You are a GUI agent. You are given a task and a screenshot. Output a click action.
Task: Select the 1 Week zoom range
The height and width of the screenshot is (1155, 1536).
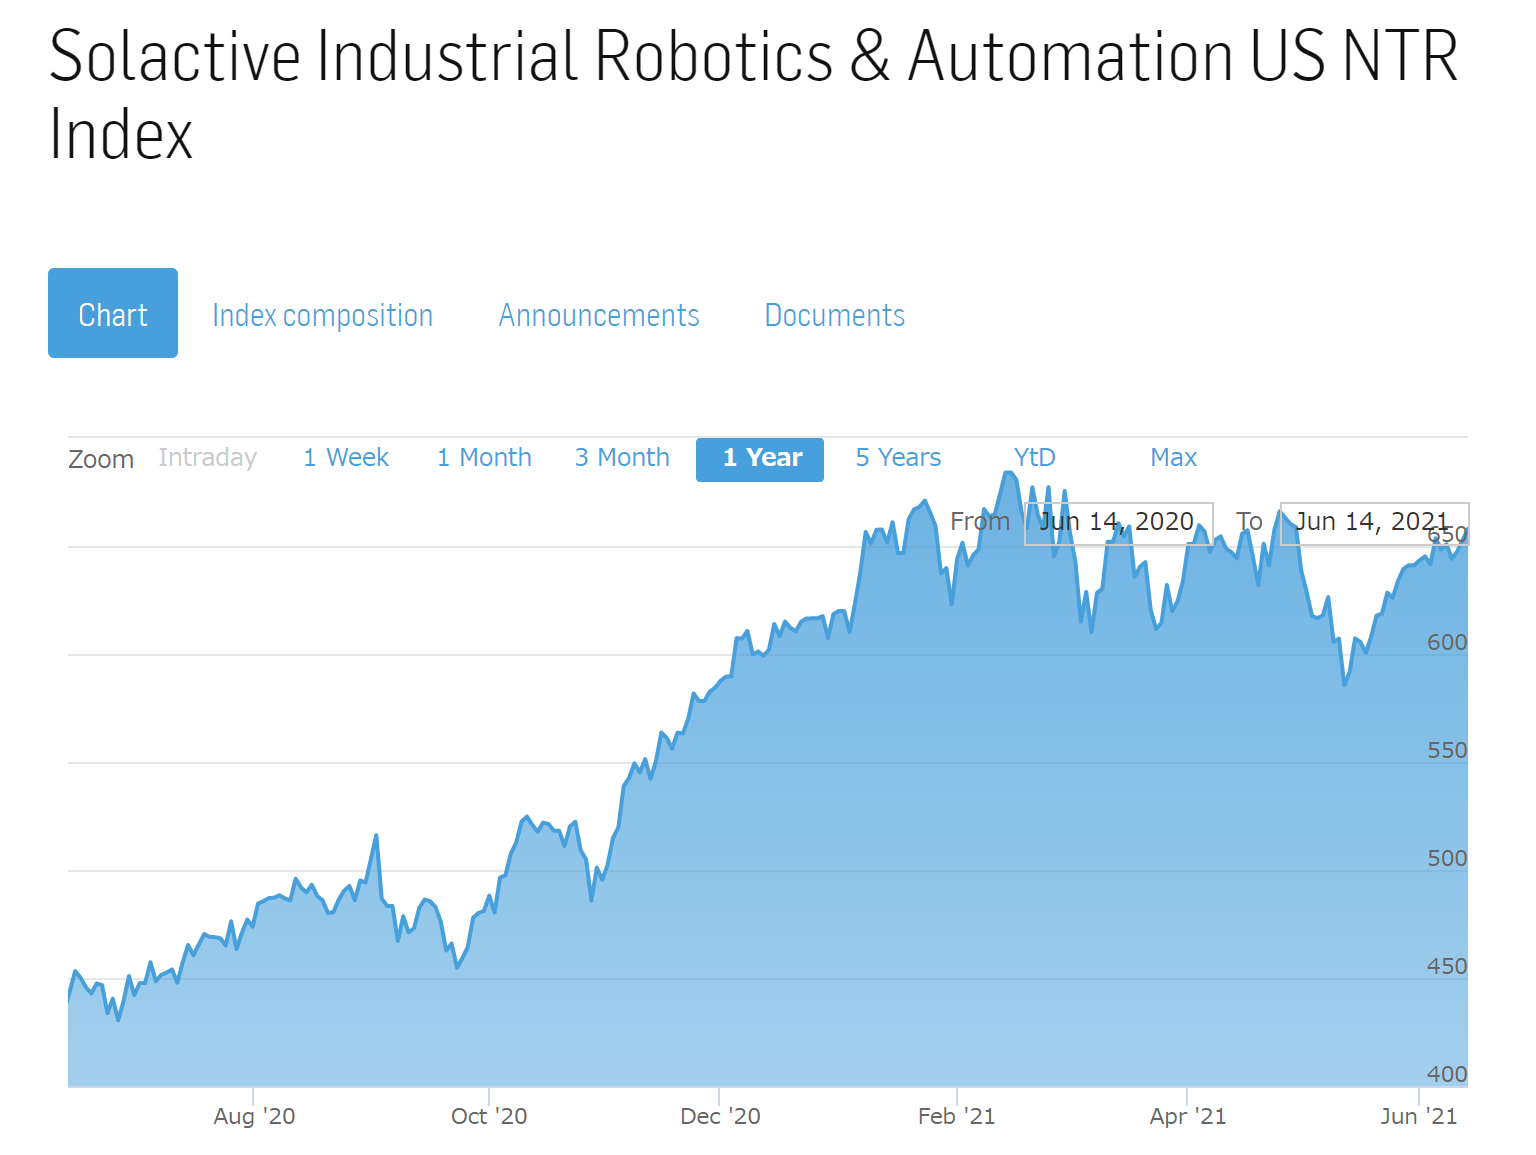(345, 457)
